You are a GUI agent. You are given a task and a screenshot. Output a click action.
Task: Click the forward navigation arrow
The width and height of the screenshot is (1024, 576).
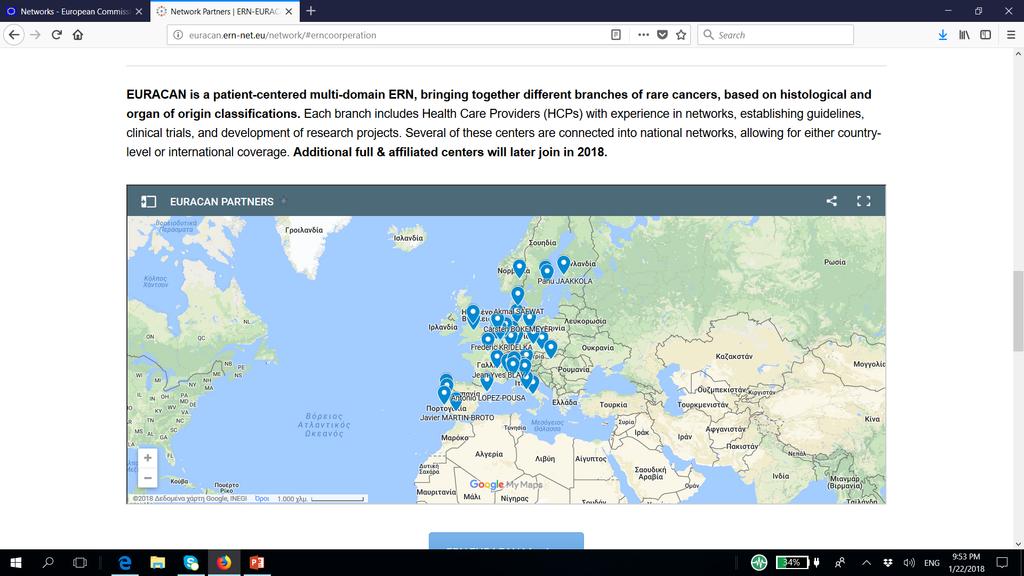(x=35, y=35)
